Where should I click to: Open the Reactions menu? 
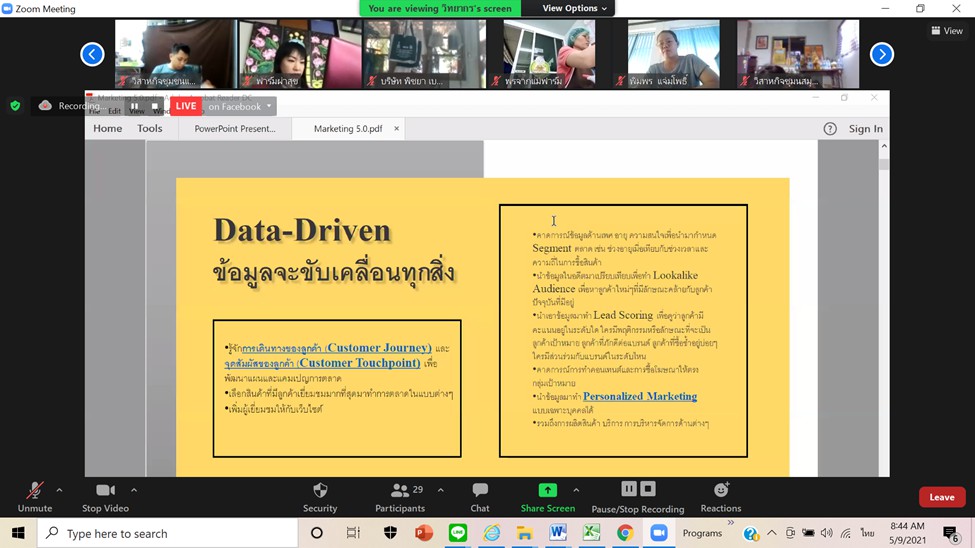point(720,490)
